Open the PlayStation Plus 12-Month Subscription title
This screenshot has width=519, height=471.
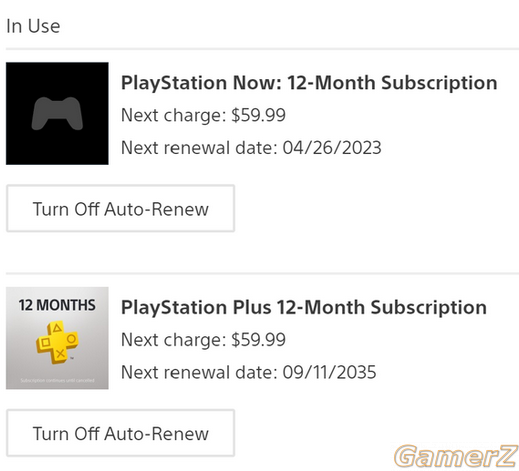[304, 307]
